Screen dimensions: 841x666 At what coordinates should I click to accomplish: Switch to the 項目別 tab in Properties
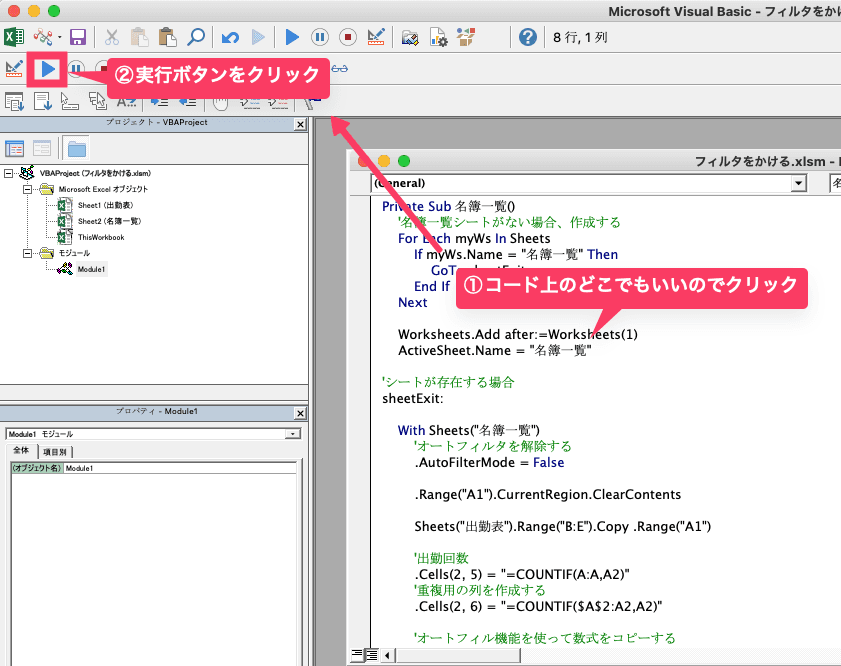click(x=55, y=452)
